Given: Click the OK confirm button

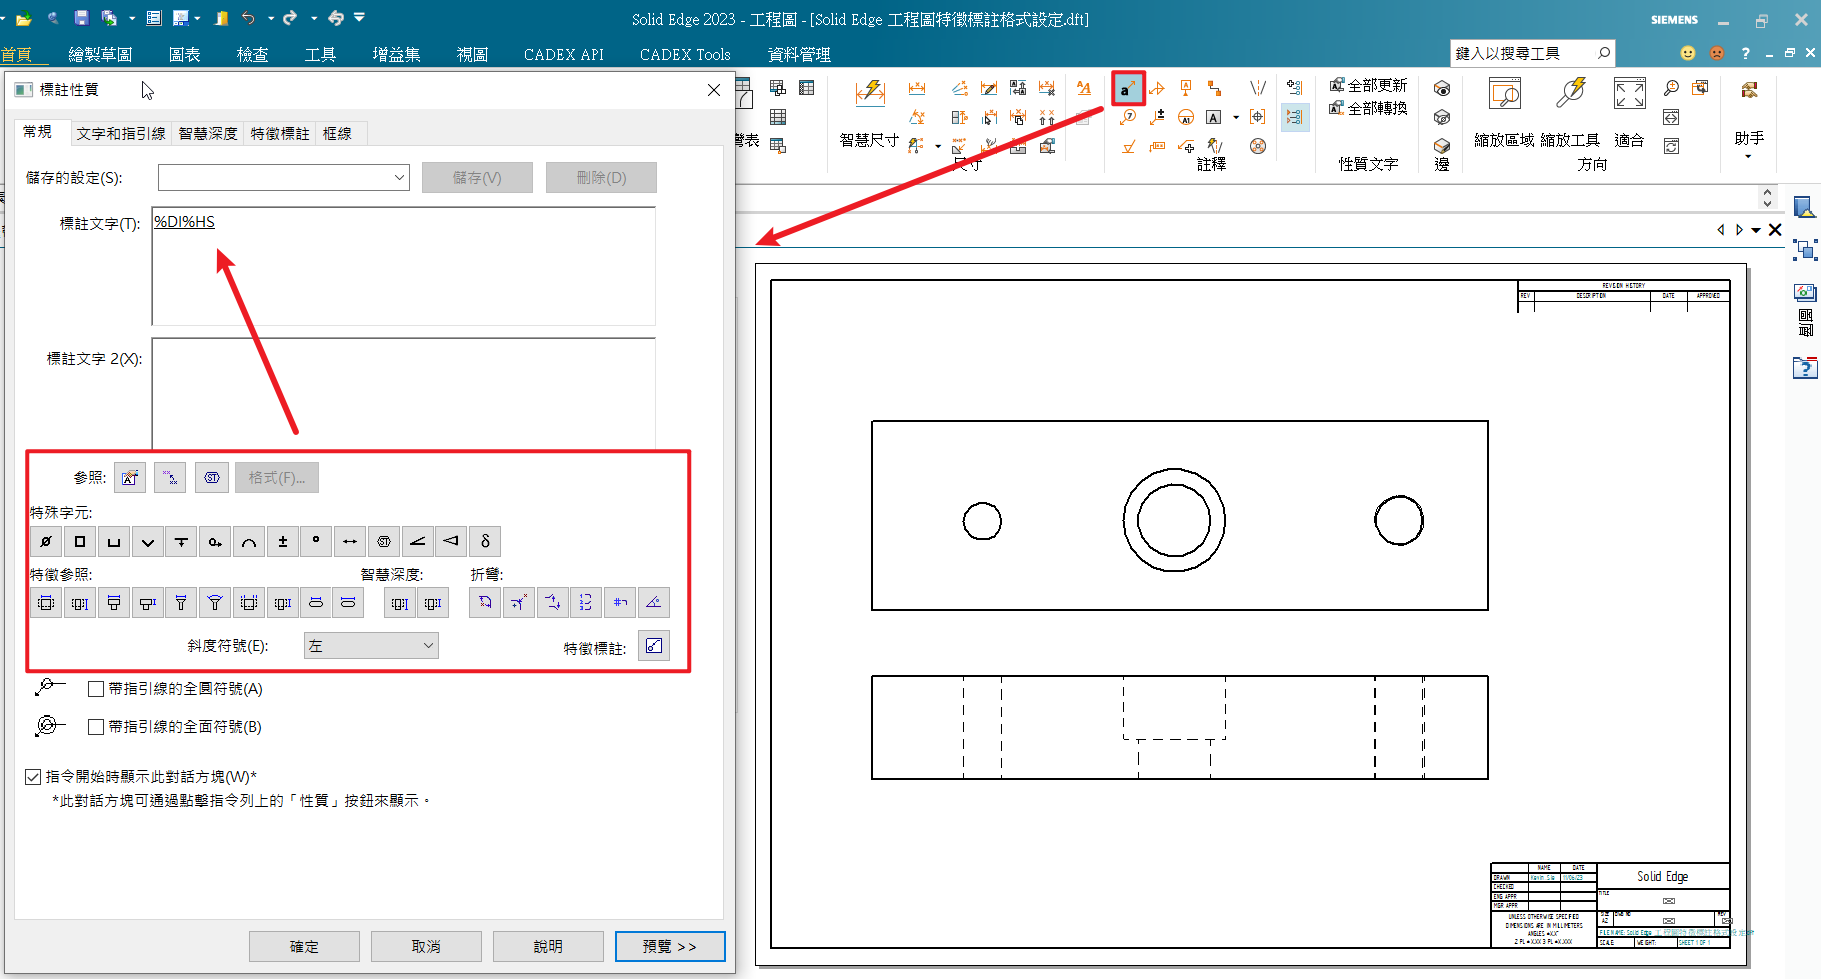Looking at the screenshot, I should point(304,946).
